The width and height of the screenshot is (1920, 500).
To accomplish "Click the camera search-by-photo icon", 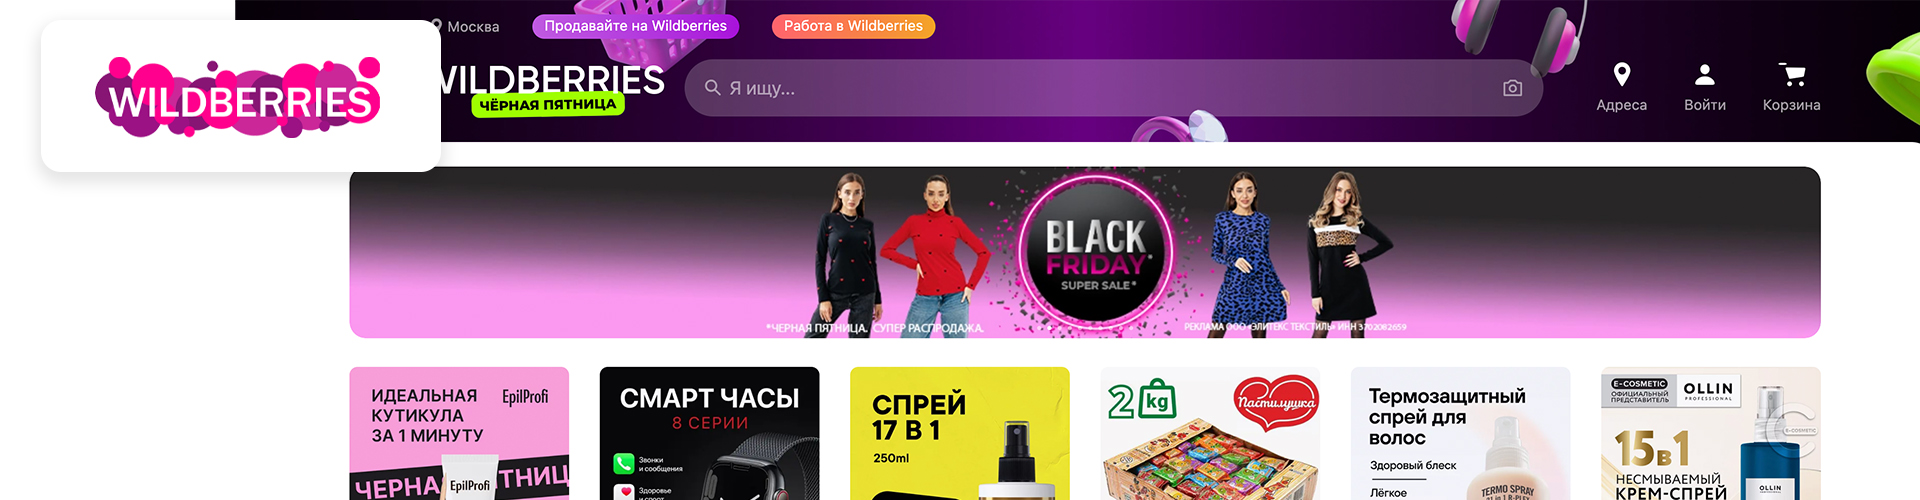I will (x=1512, y=88).
